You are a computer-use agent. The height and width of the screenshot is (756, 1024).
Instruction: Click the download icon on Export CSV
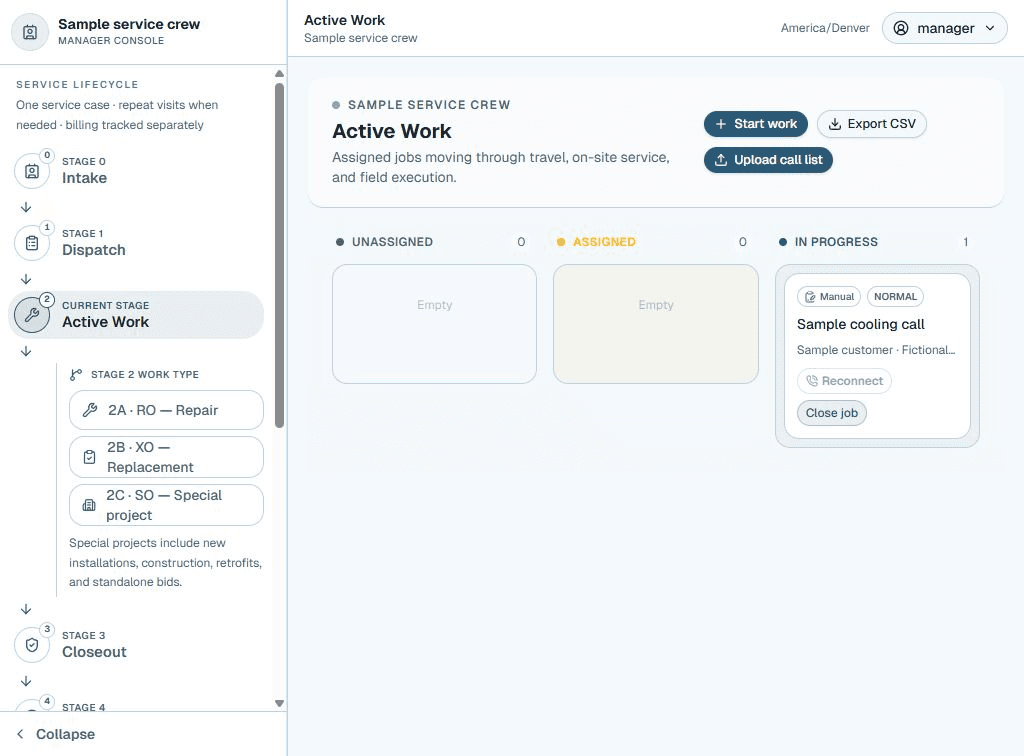[x=835, y=124]
